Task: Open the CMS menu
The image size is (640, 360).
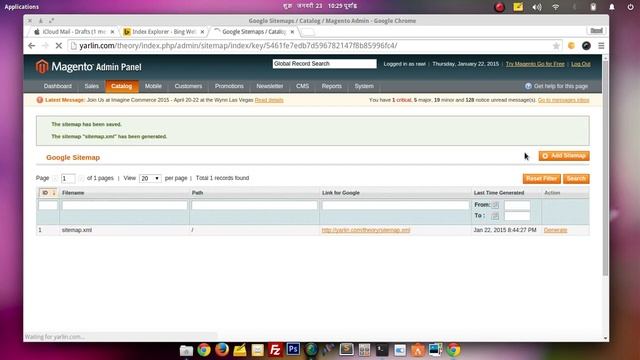Action: [x=302, y=86]
